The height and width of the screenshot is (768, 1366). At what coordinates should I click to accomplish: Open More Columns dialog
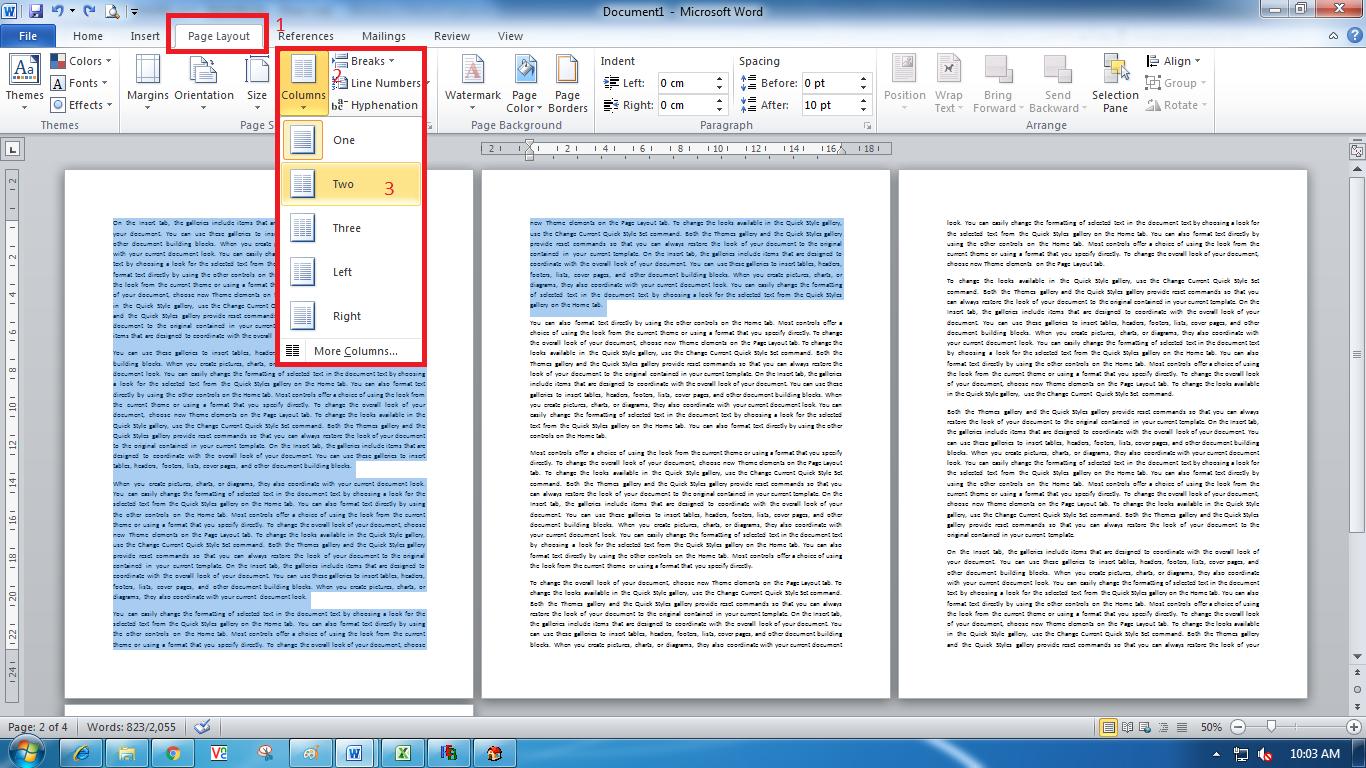click(x=351, y=351)
